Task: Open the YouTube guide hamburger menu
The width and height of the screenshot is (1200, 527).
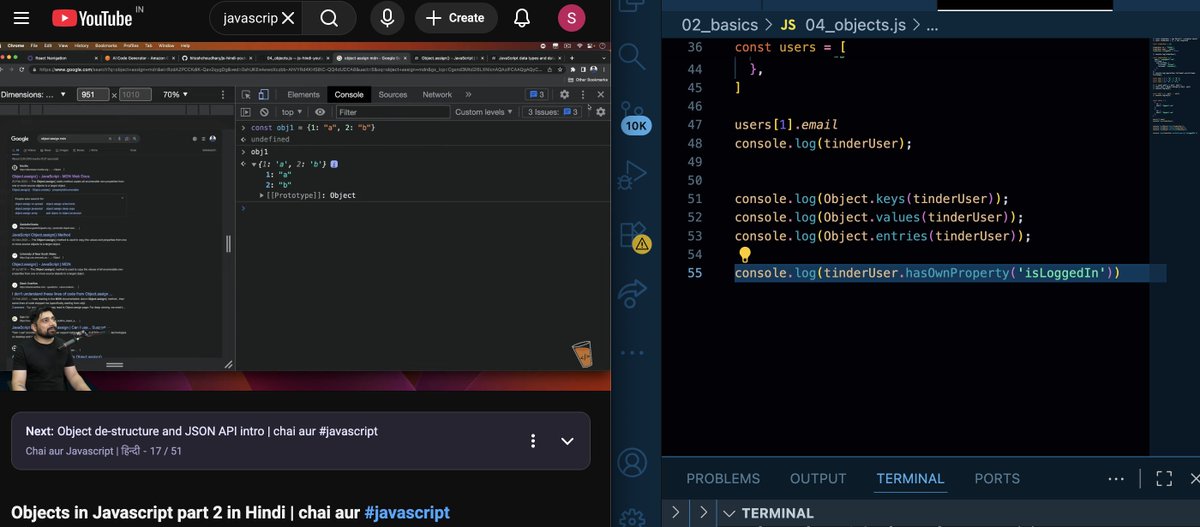Action: (22, 18)
